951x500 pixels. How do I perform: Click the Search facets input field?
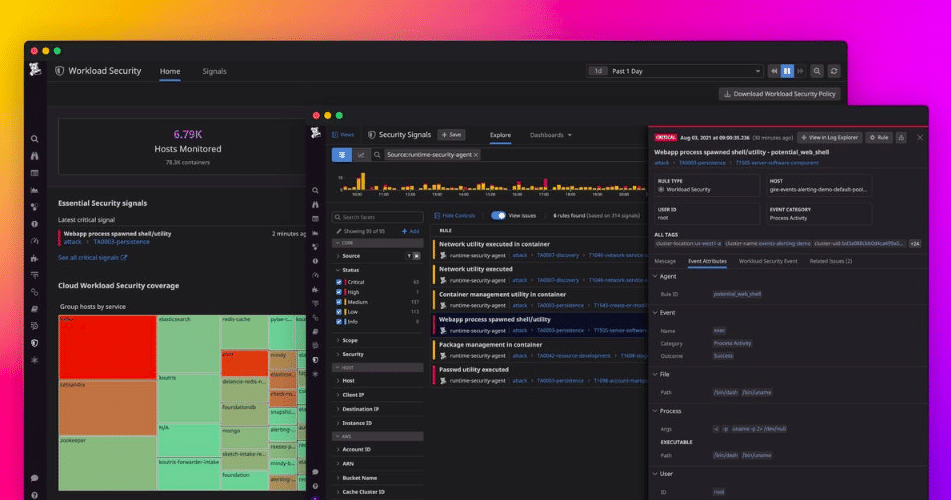[377, 217]
